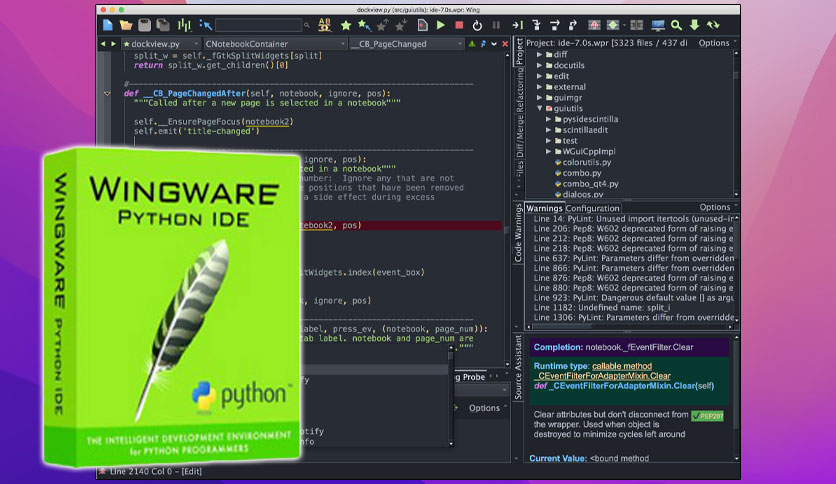Expand the docutils folder

[539, 66]
